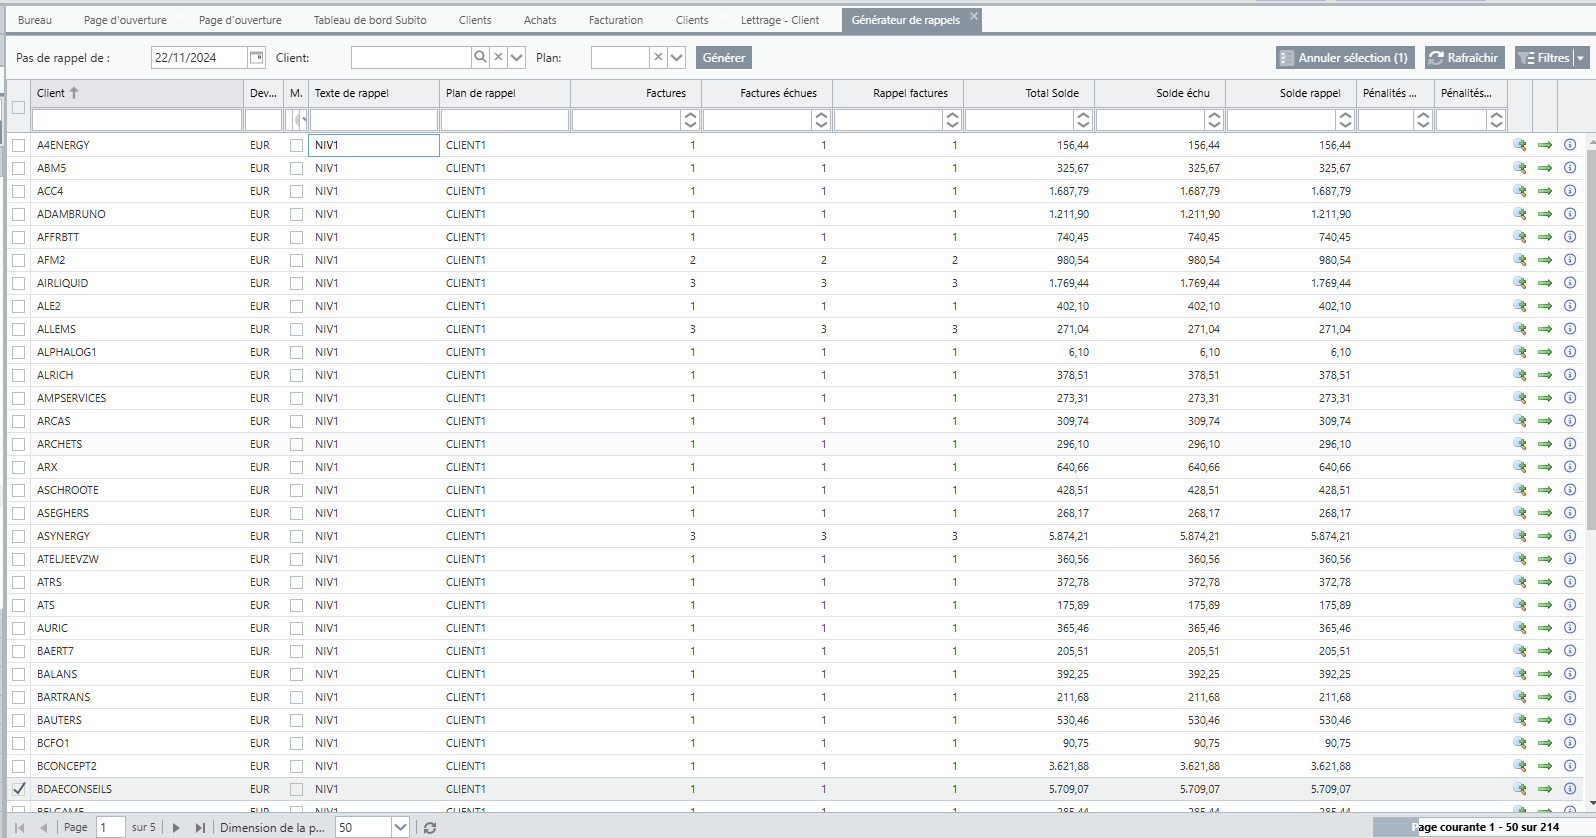This screenshot has height=838, width=1596.
Task: Select the ASCHROOTE row checkbox
Action: [x=19, y=490]
